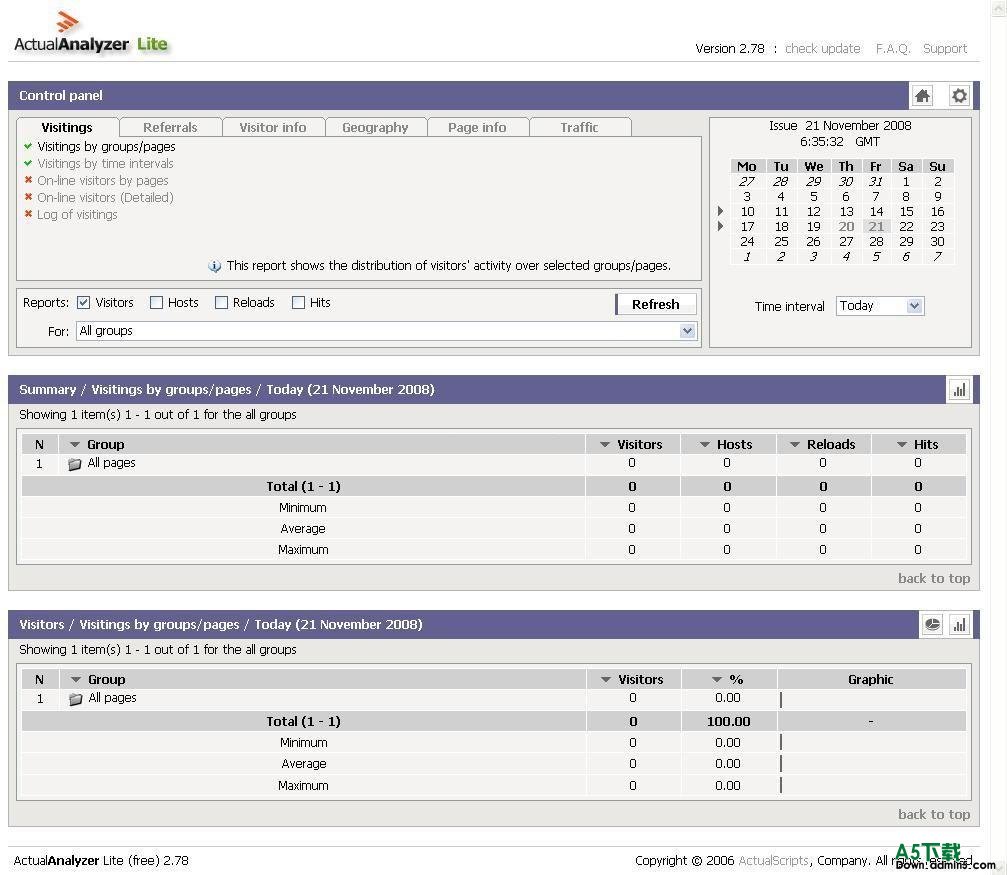Sort Summary table by Visitors arrow

tap(604, 445)
